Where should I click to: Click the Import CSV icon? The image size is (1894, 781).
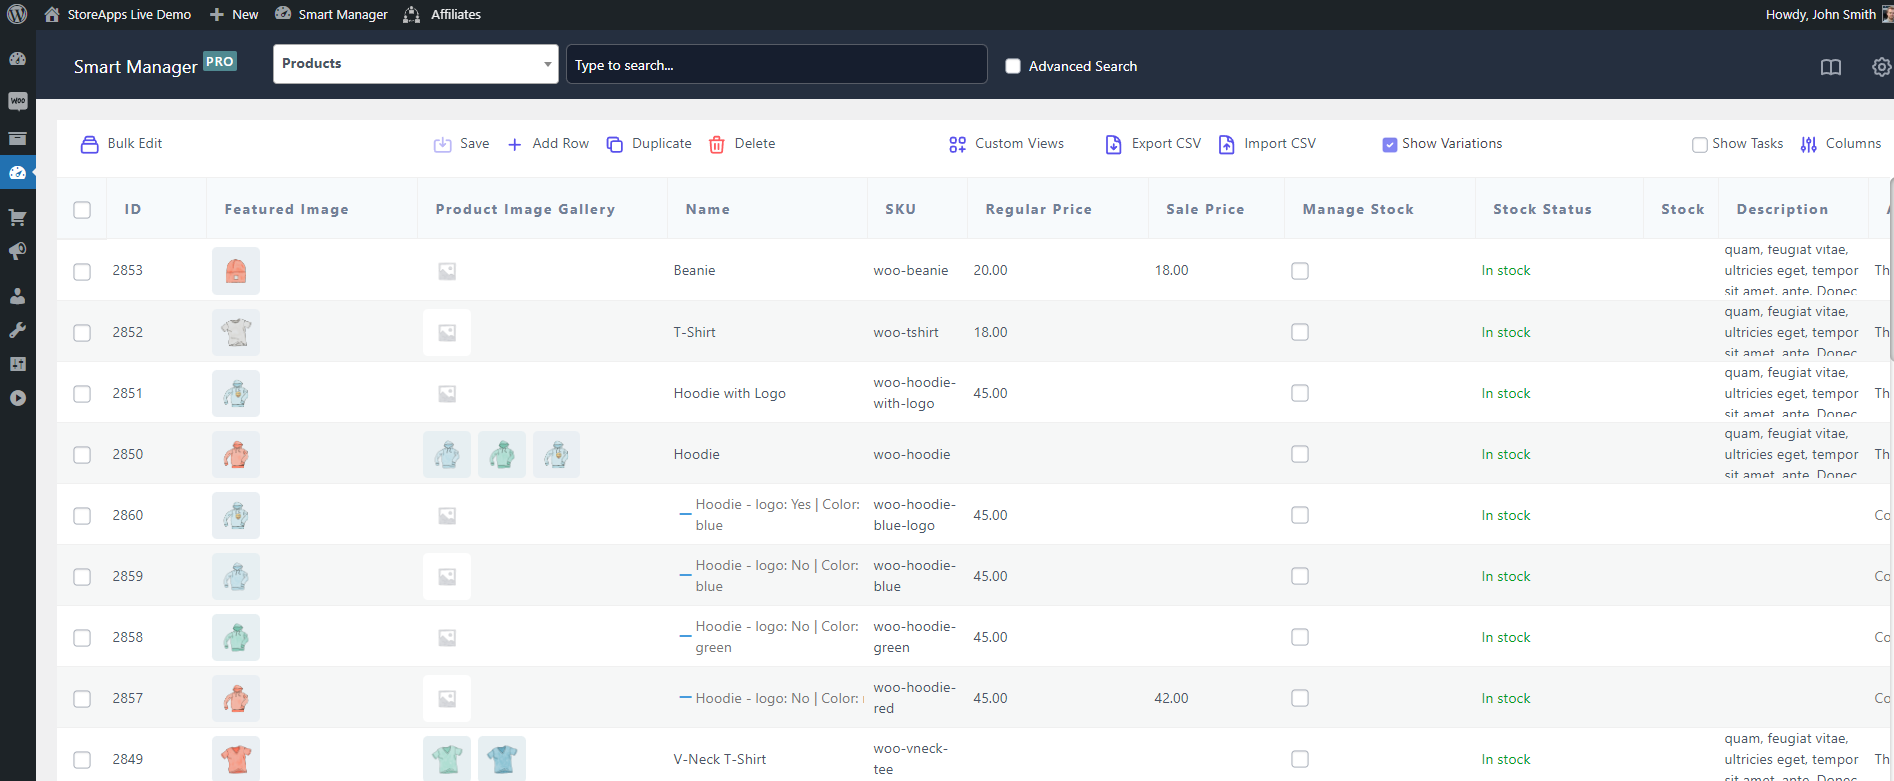coord(1226,144)
